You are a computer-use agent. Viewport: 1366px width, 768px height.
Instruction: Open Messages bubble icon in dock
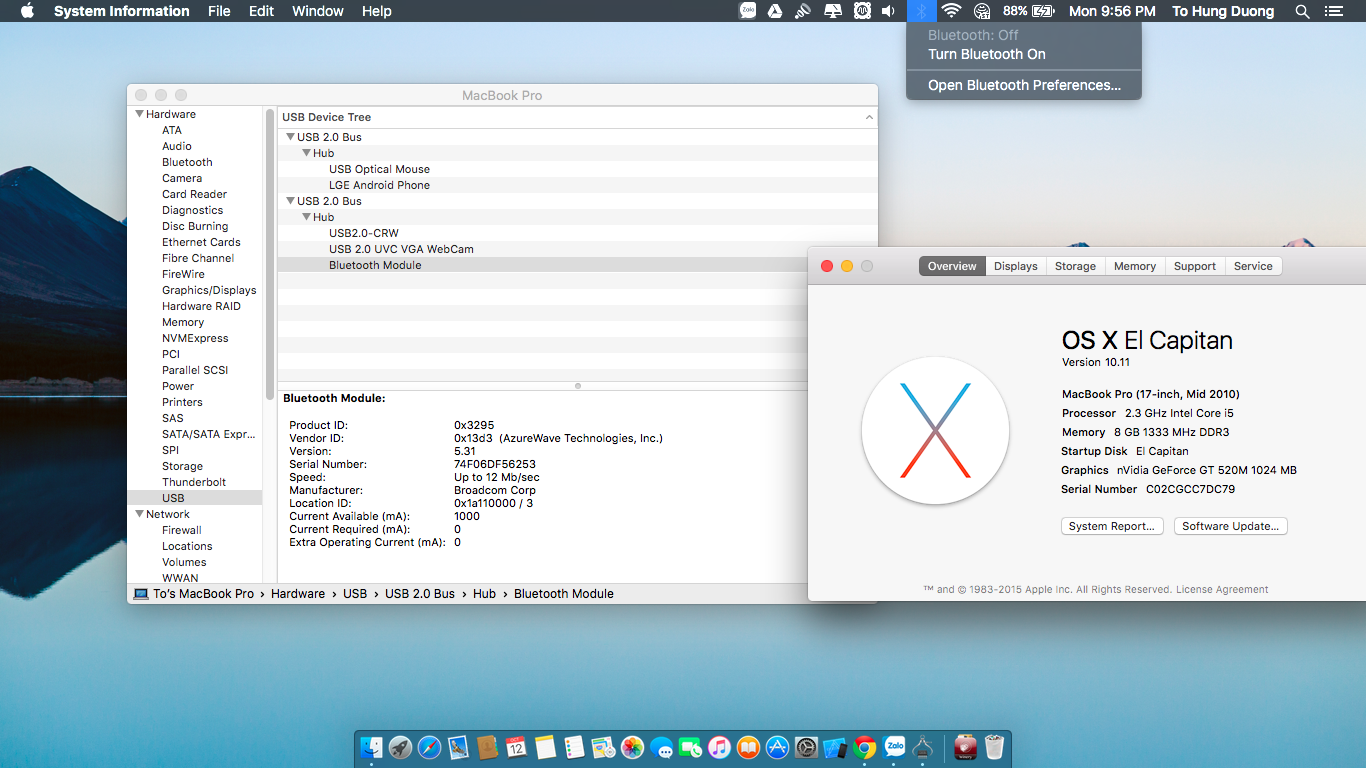pyautogui.click(x=661, y=747)
